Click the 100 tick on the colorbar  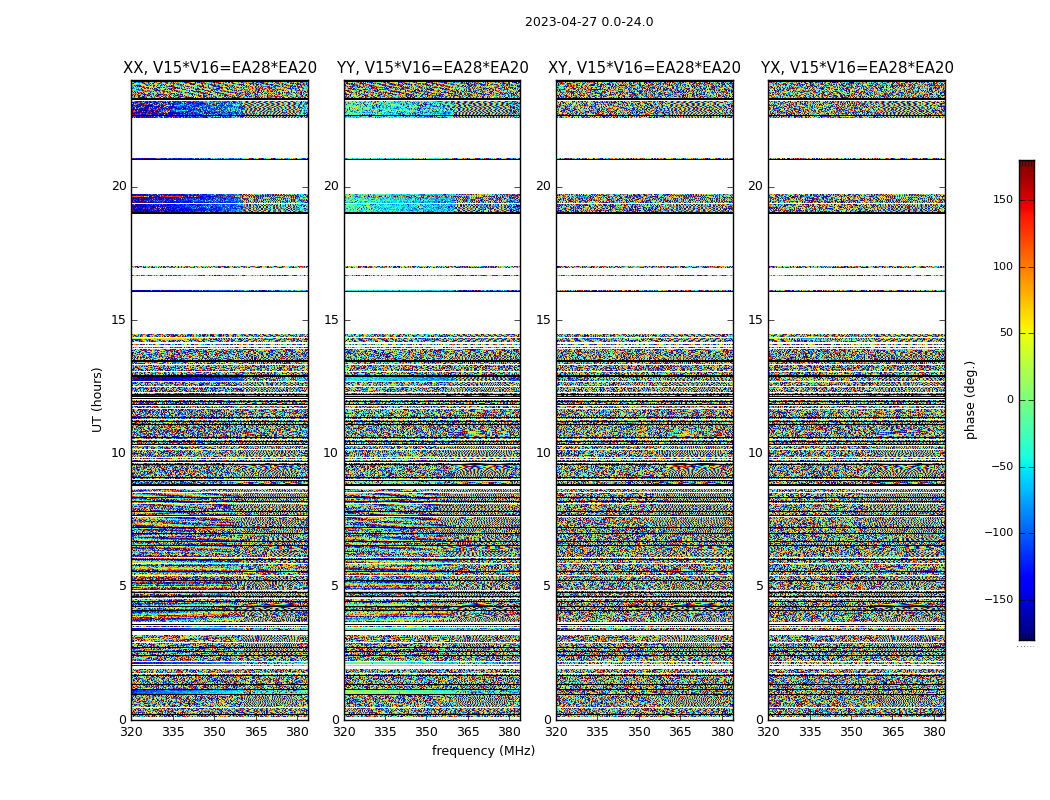click(1003, 266)
